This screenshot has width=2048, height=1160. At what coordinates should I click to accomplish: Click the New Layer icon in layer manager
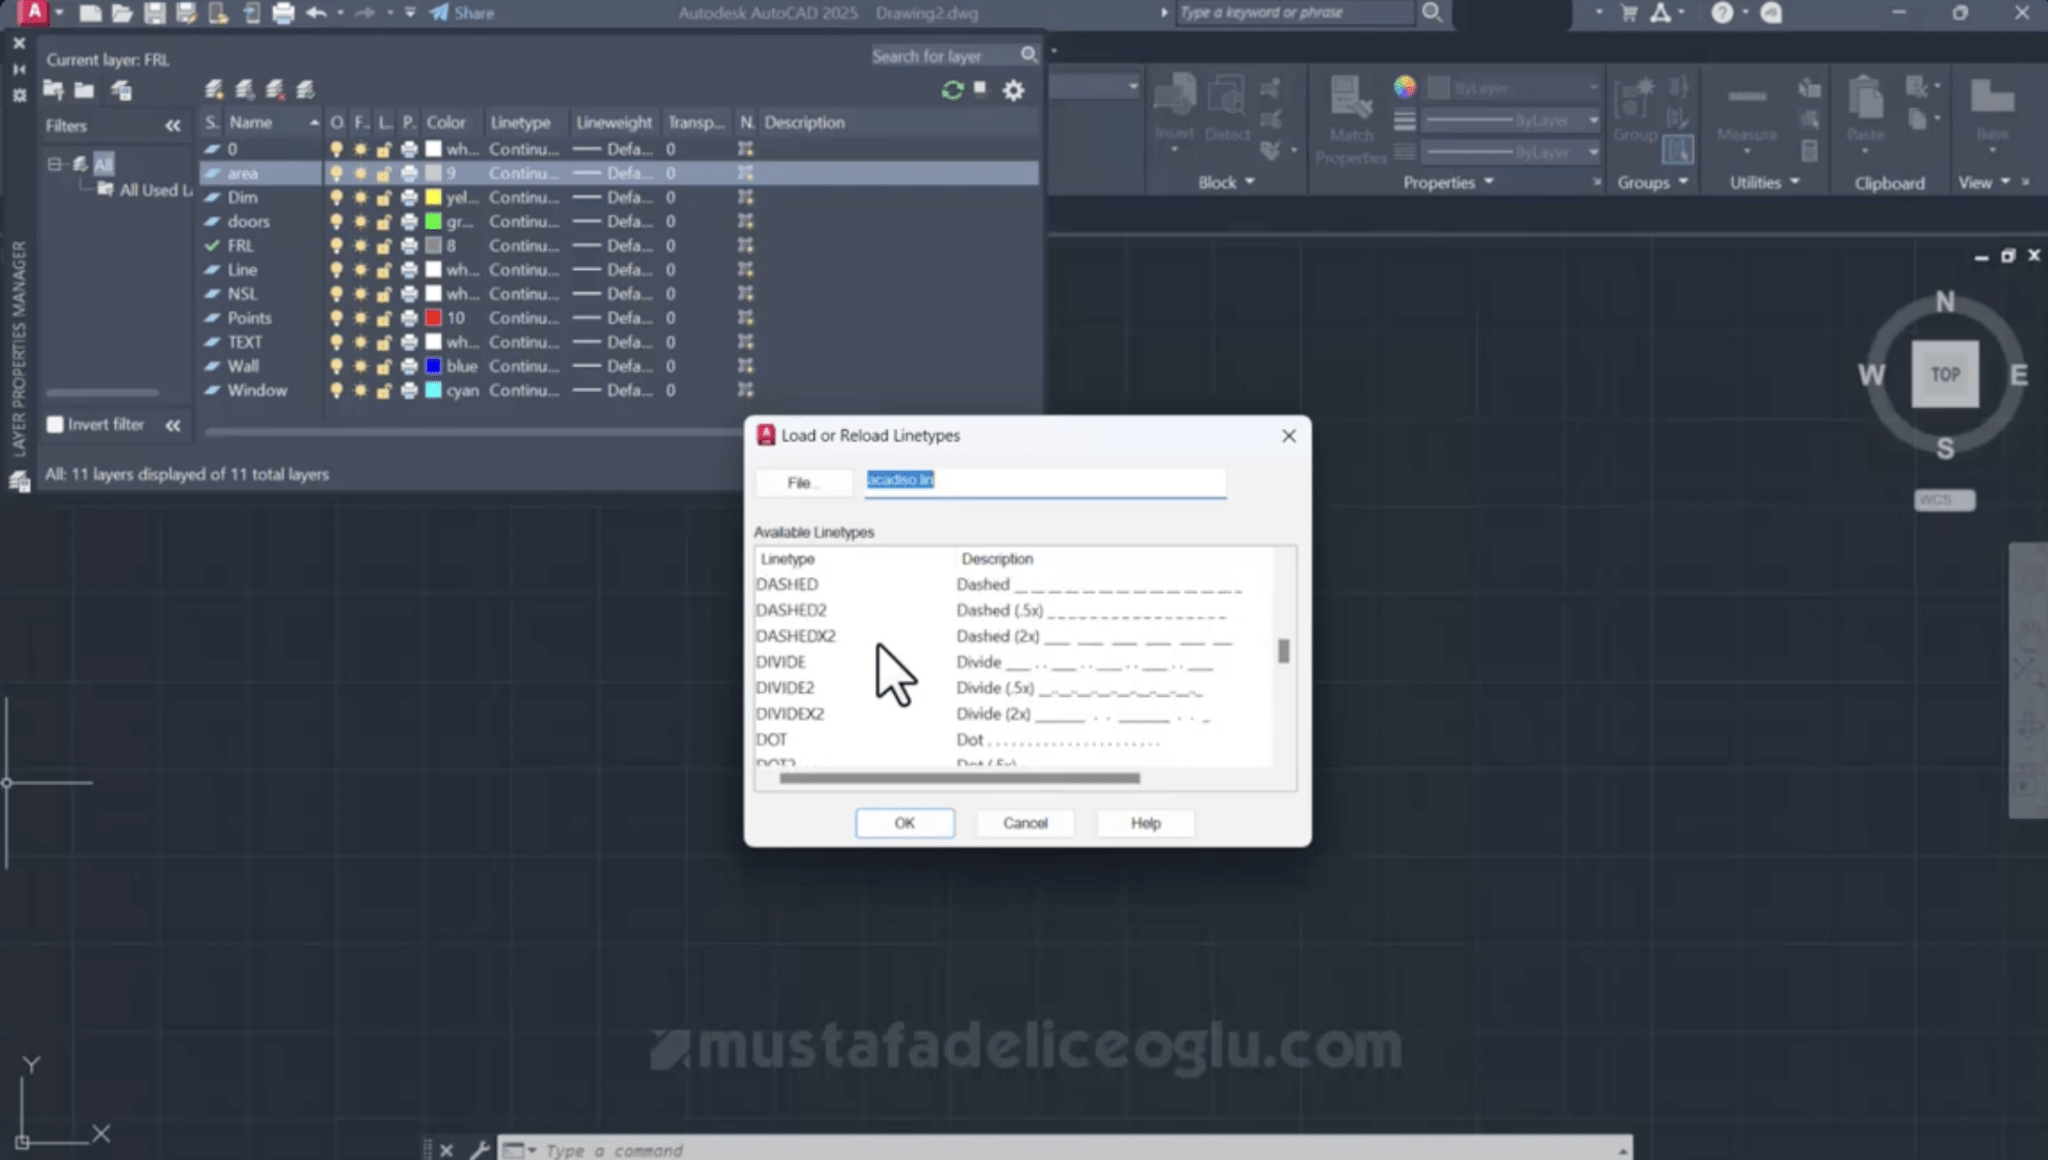point(214,90)
